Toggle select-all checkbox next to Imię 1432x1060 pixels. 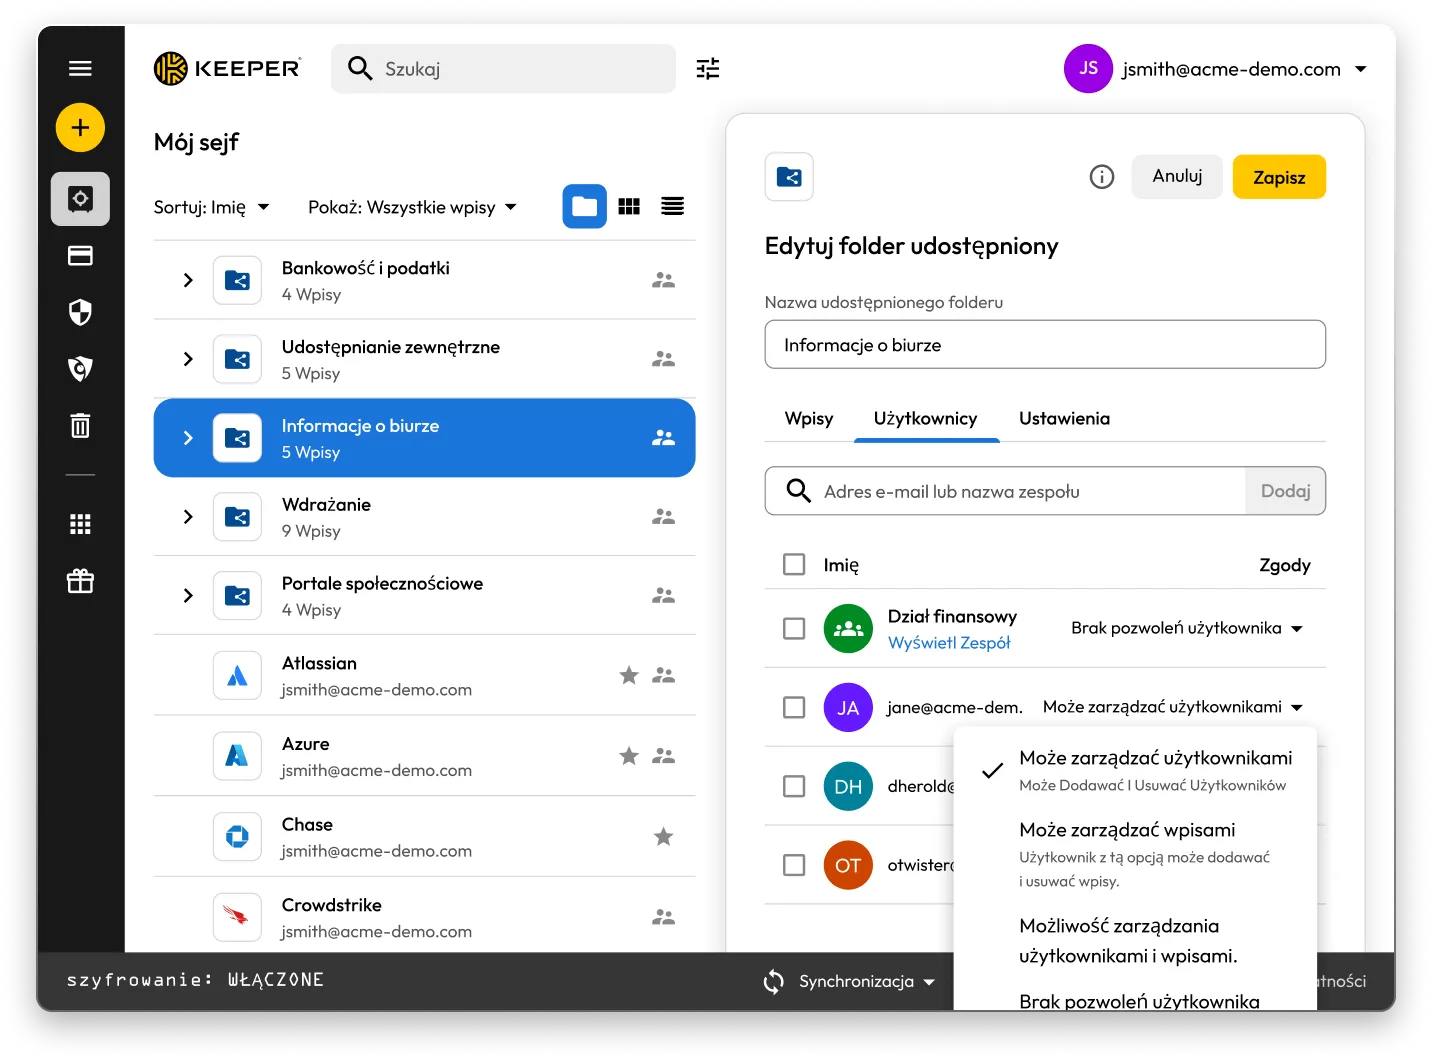click(x=794, y=565)
